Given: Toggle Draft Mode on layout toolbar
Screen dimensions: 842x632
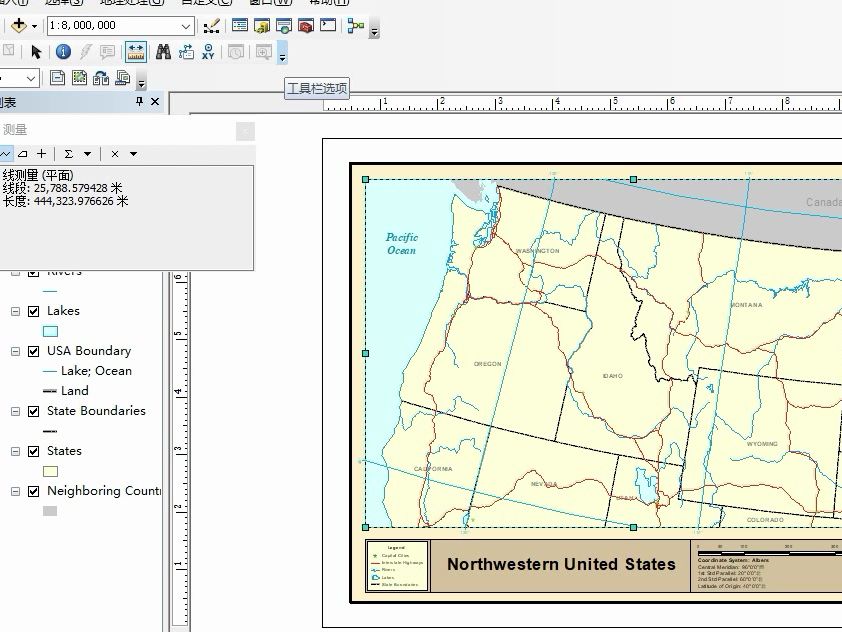Looking at the screenshot, I should click(57, 78).
